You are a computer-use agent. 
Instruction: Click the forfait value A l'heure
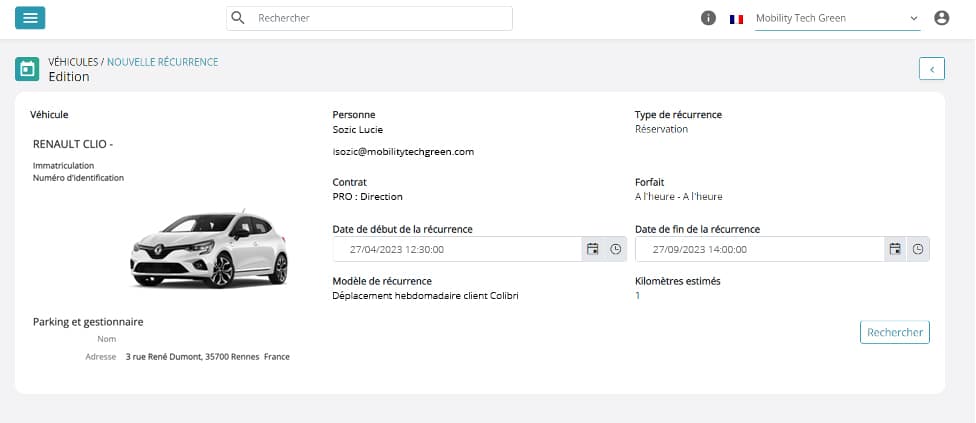coord(678,197)
